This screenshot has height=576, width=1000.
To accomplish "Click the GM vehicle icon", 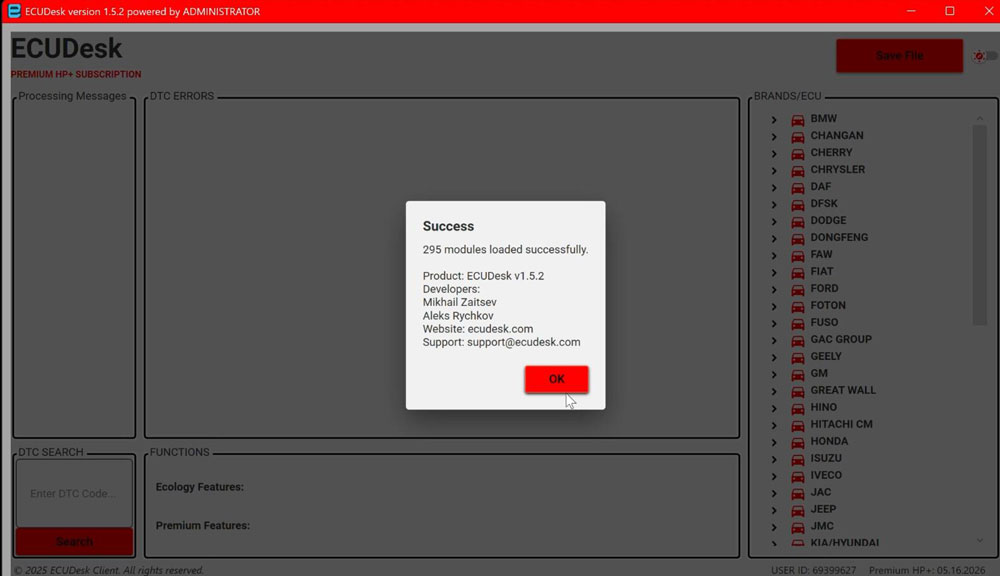I will click(797, 373).
